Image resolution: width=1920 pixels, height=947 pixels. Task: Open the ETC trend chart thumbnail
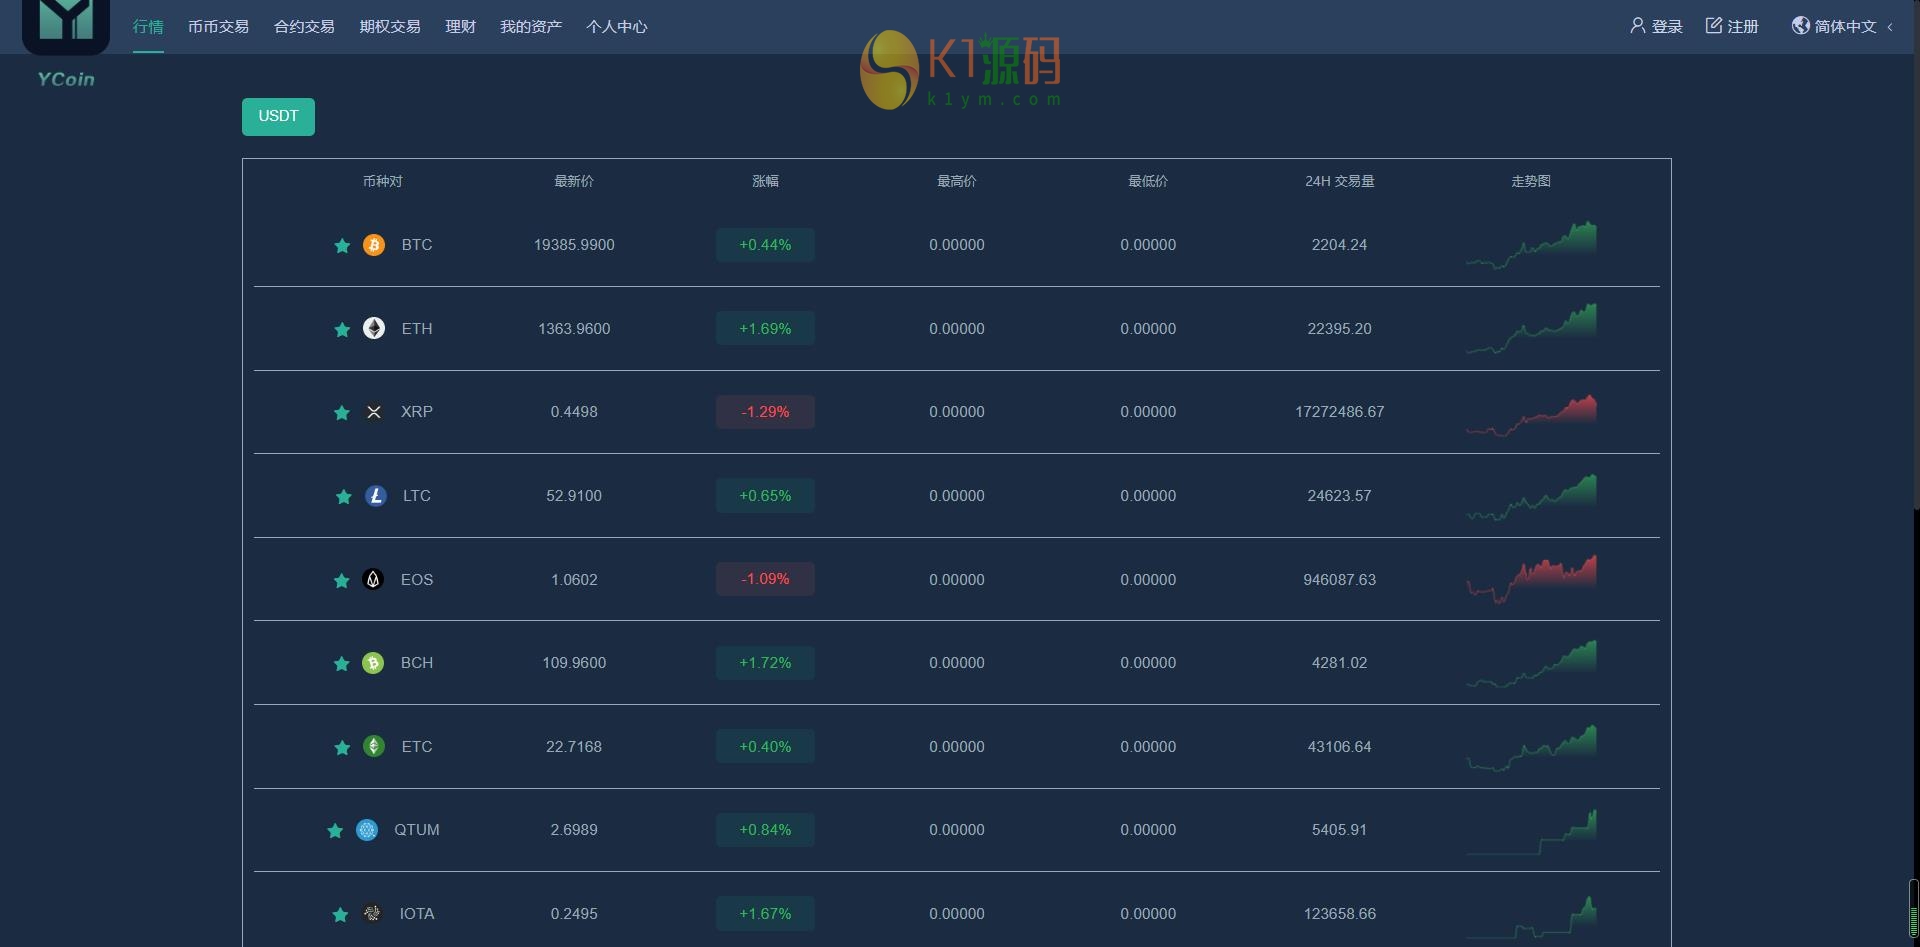(1531, 748)
